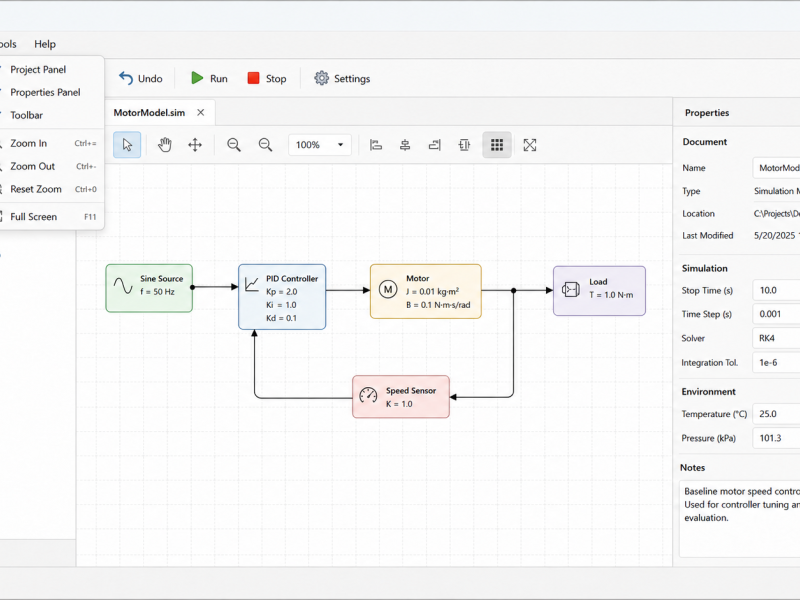Select the Load block title

point(598,282)
